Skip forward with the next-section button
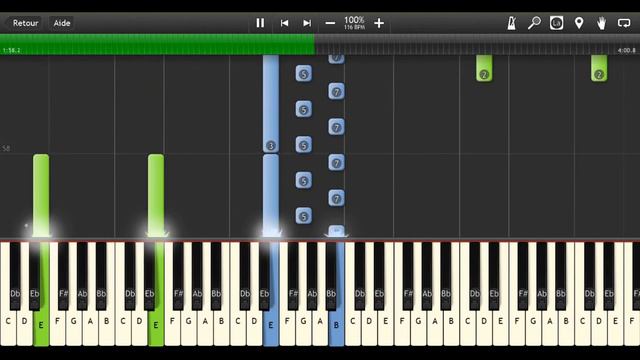This screenshot has width=640, height=360. tap(307, 23)
